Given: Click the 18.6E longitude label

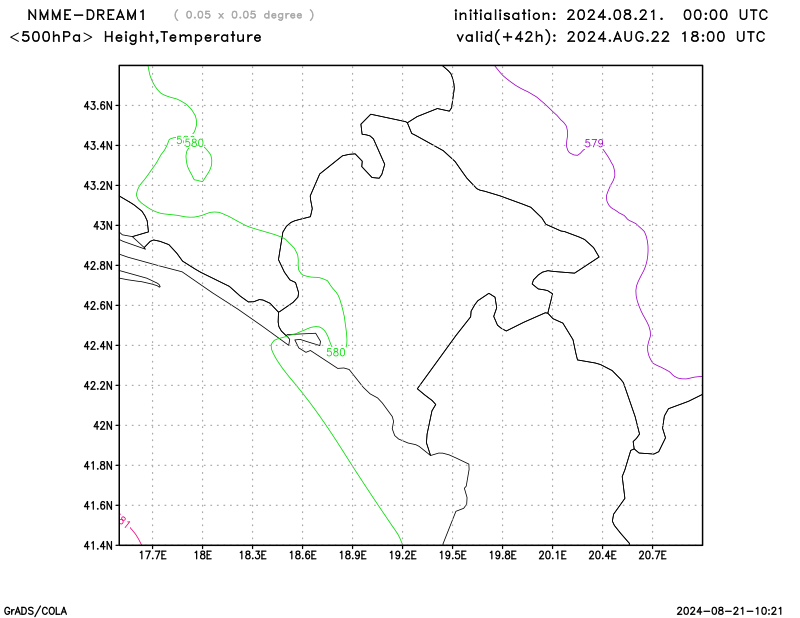Looking at the screenshot, I should pos(303,555).
